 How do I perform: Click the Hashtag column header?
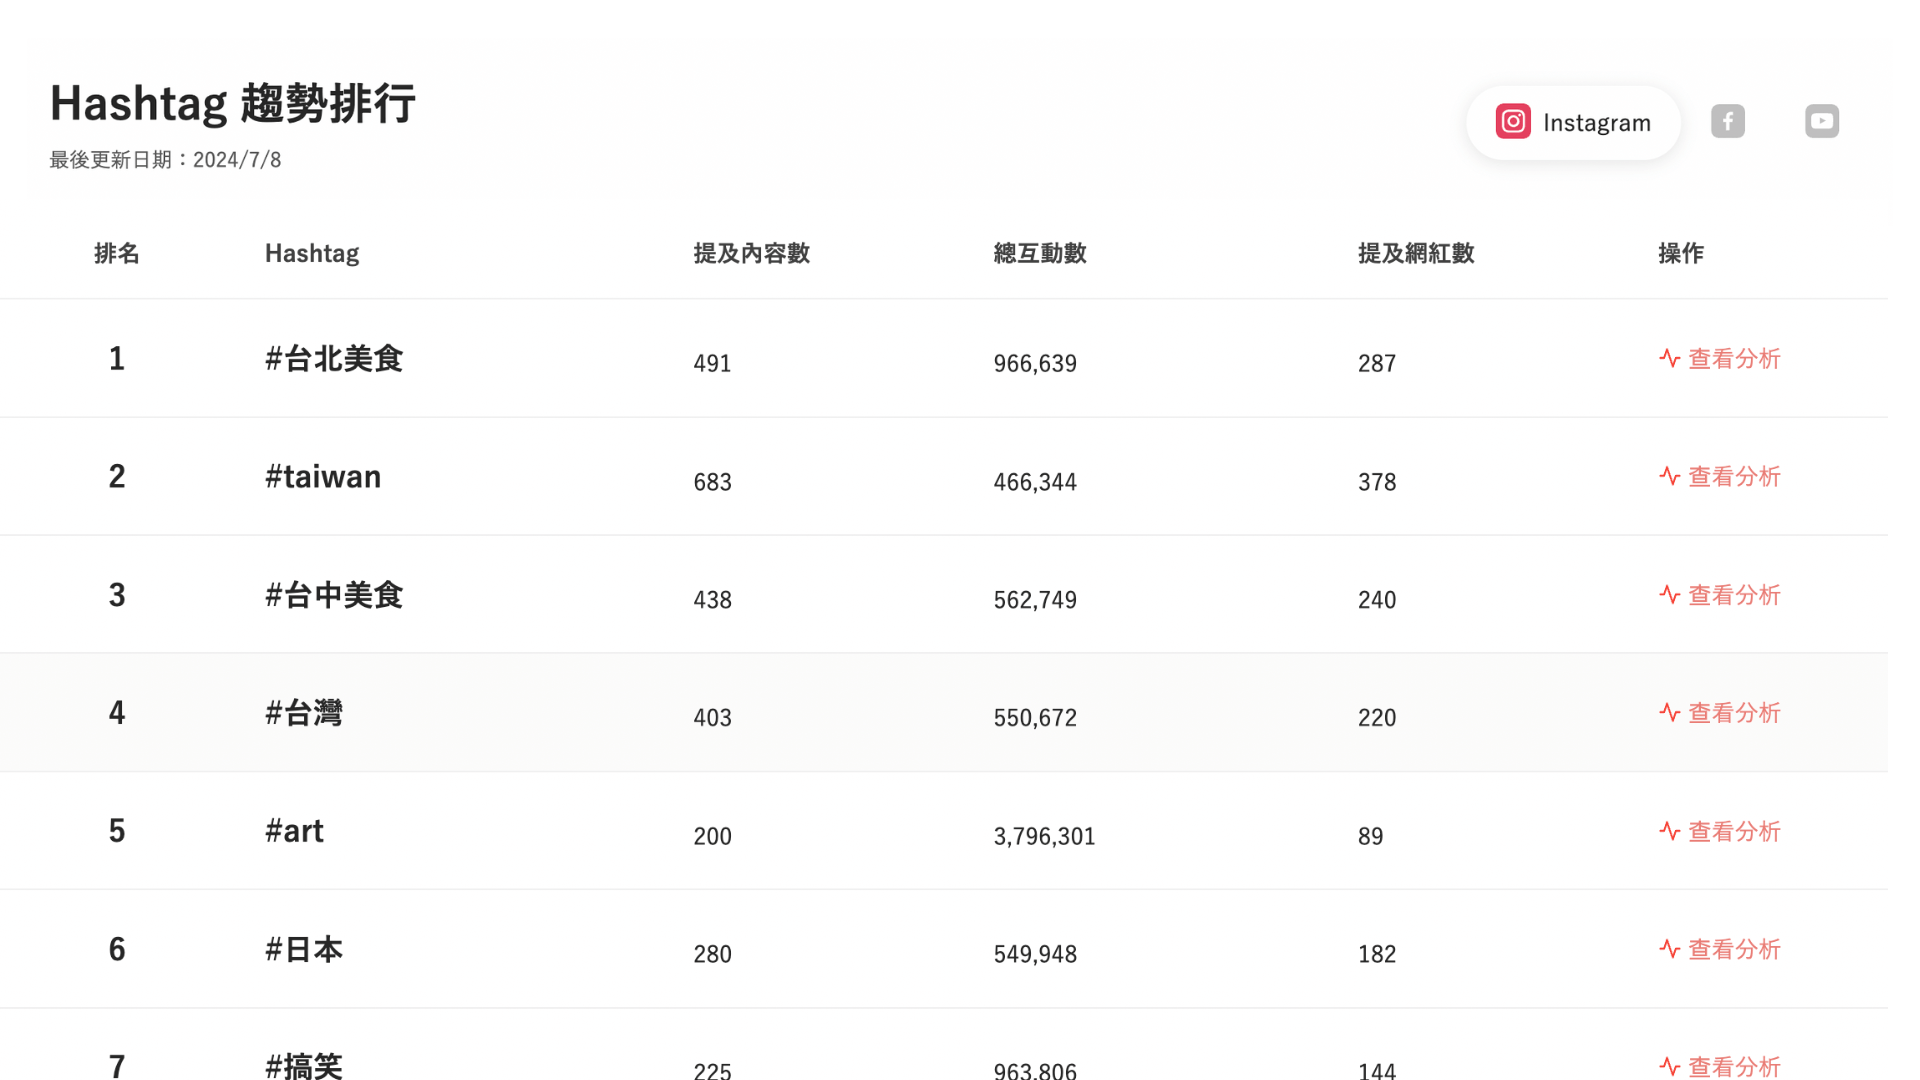[x=312, y=253]
